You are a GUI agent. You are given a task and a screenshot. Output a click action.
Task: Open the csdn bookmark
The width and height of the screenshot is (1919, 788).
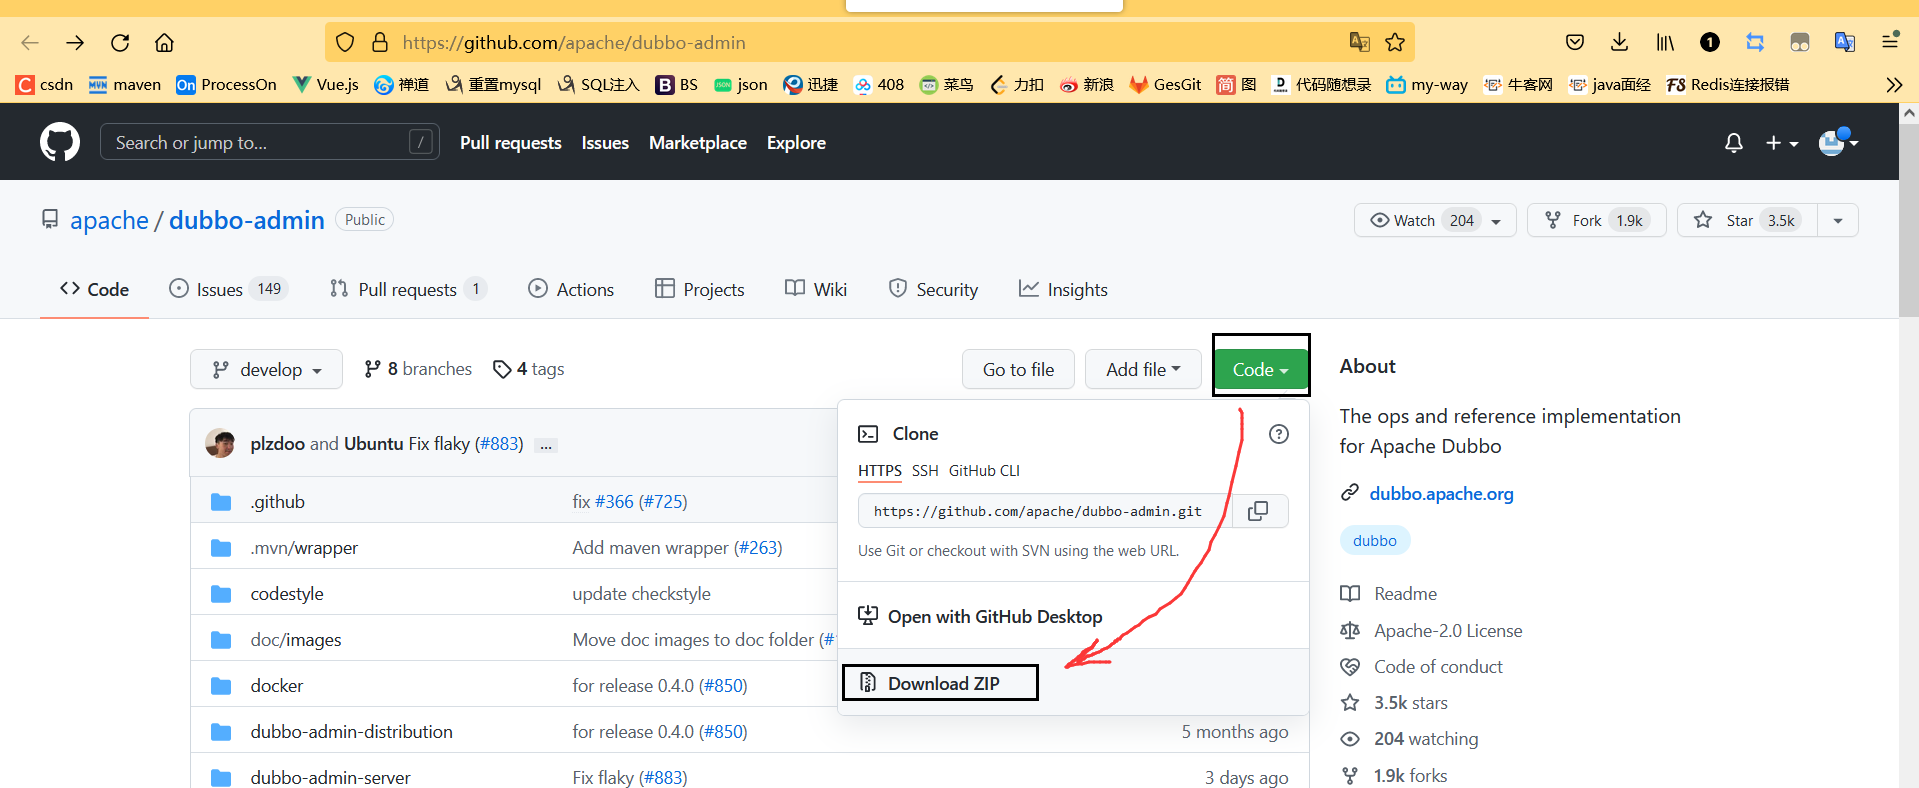(x=45, y=85)
